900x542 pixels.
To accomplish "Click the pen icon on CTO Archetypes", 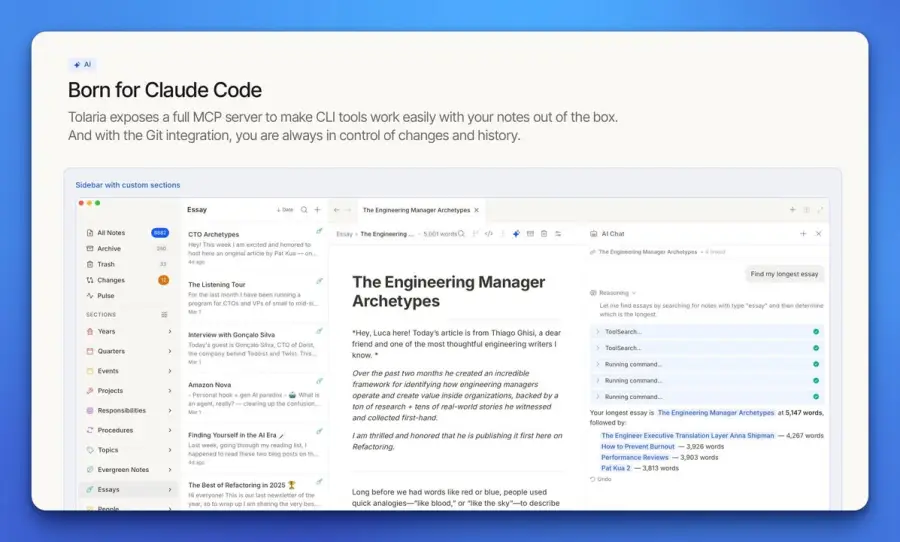I will coord(319,231).
